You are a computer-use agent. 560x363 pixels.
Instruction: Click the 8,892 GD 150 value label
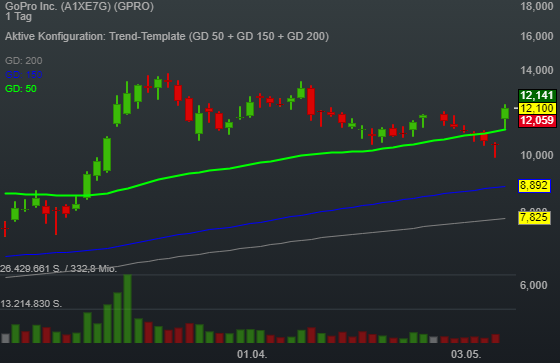pos(534,185)
